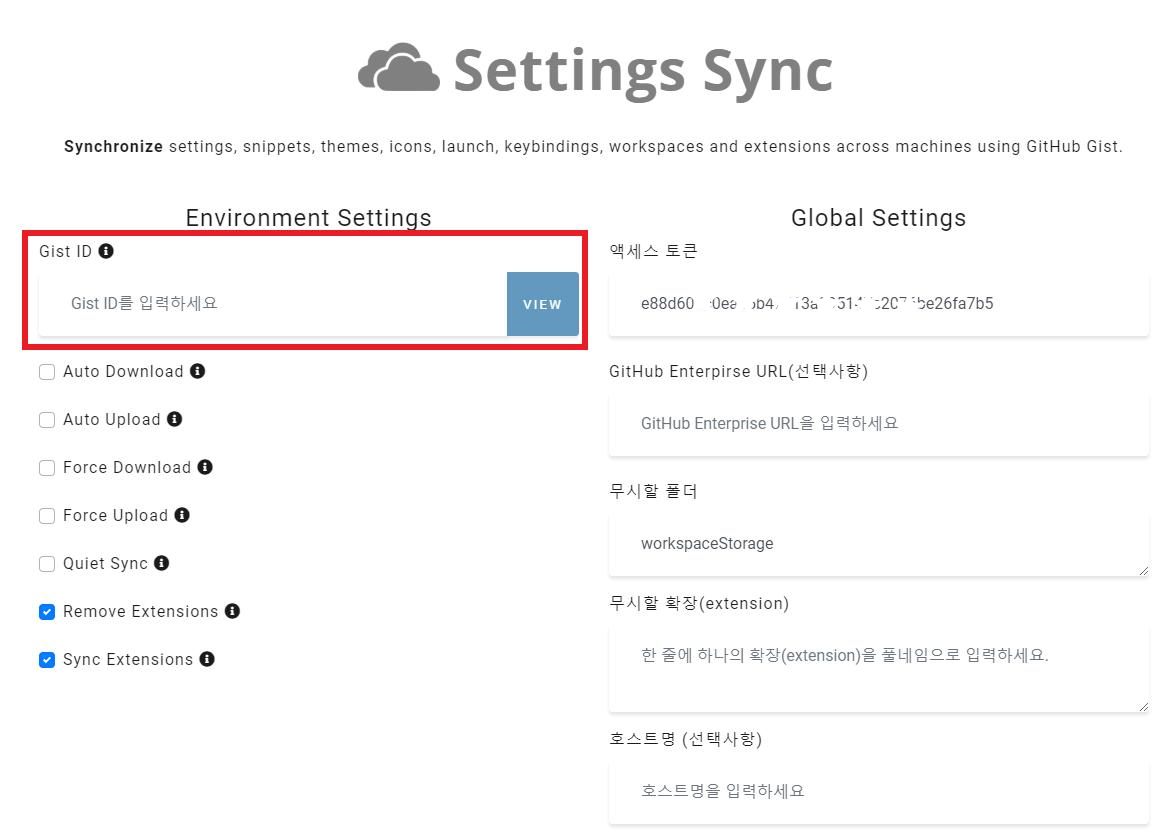Uncheck the Remove Extensions checkbox
Image resolution: width=1176 pixels, height=834 pixels.
(x=47, y=612)
